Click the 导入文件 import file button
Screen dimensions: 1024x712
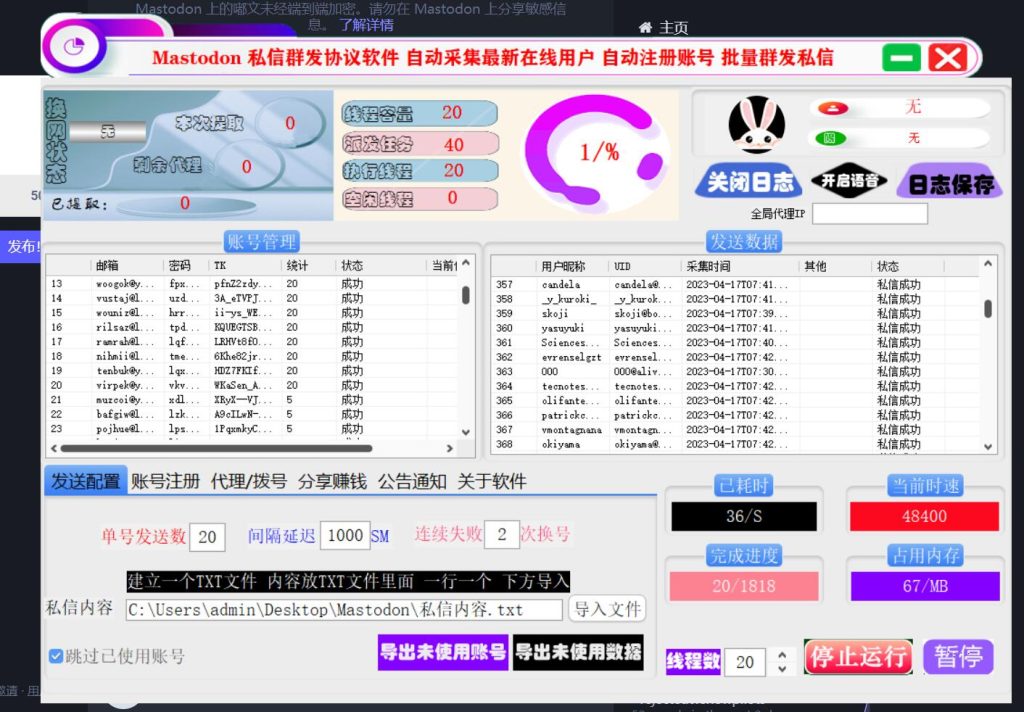(606, 609)
